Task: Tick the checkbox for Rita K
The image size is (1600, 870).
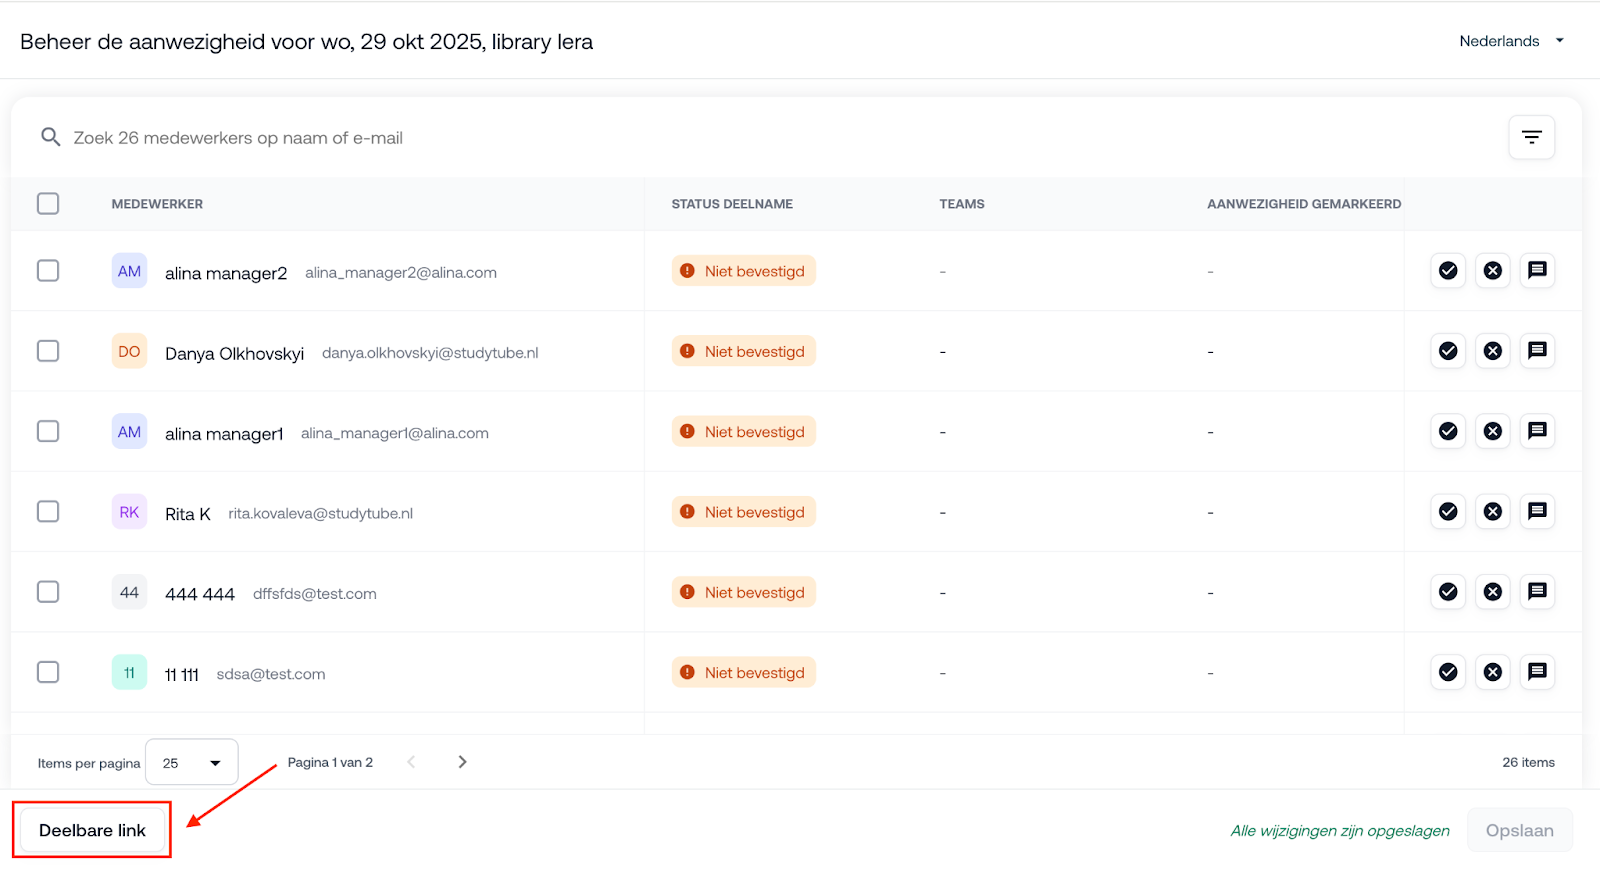Action: click(x=48, y=512)
